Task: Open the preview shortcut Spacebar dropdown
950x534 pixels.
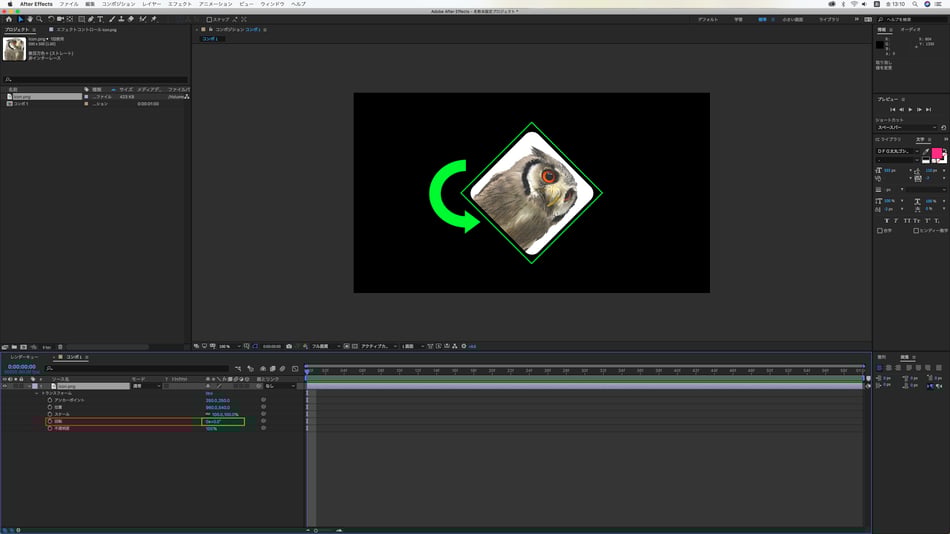Action: click(x=907, y=128)
